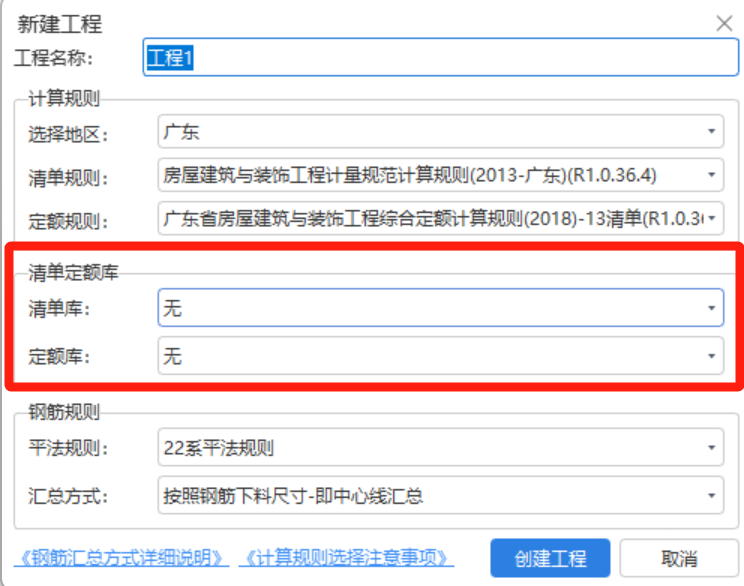Open the 选择地区 dropdown showing 广东

(440, 131)
